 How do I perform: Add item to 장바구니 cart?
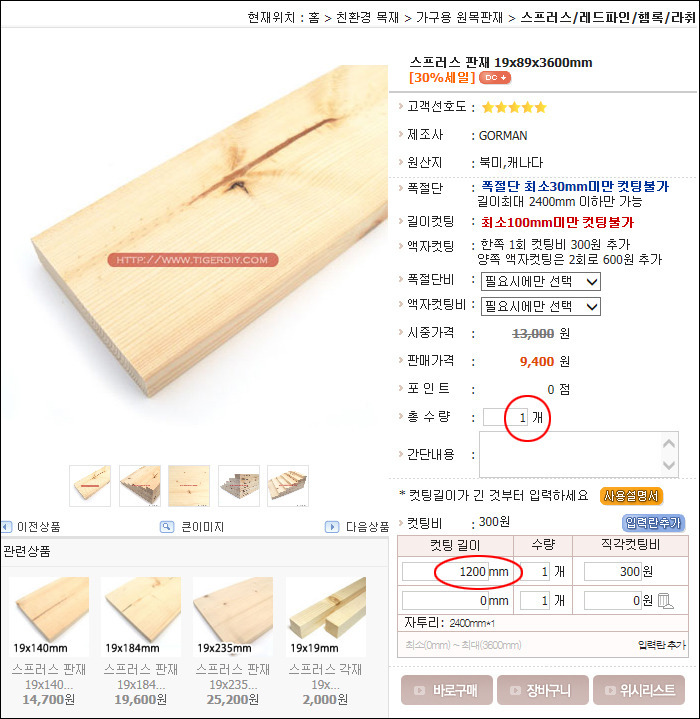(542, 690)
